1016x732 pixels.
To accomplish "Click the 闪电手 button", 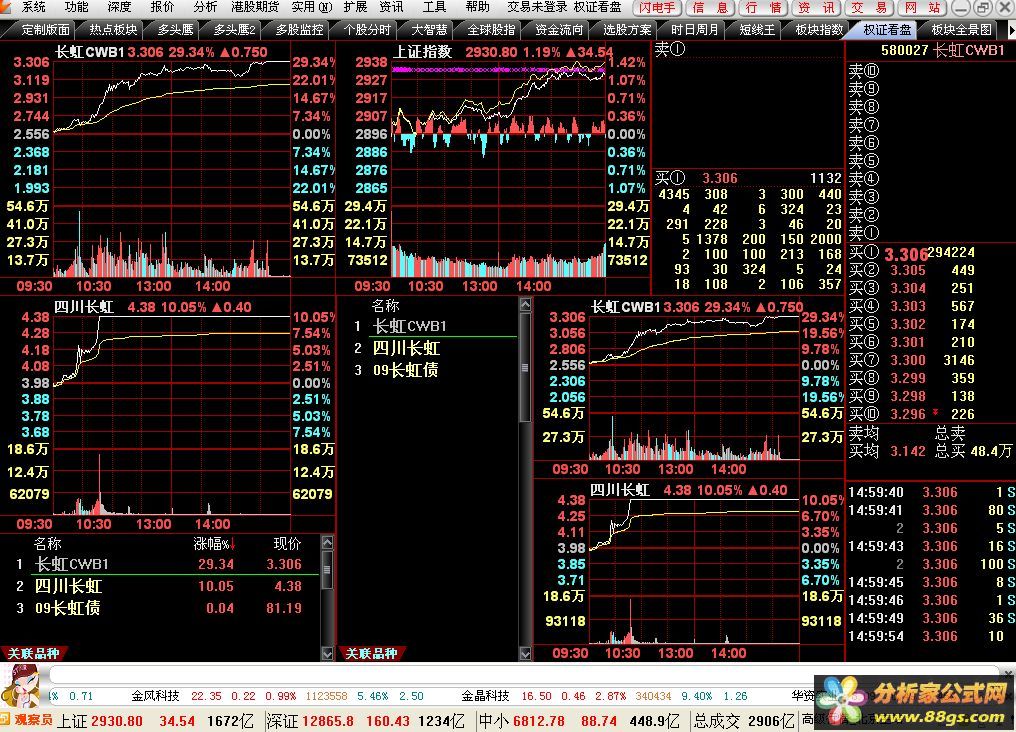I will [x=656, y=8].
